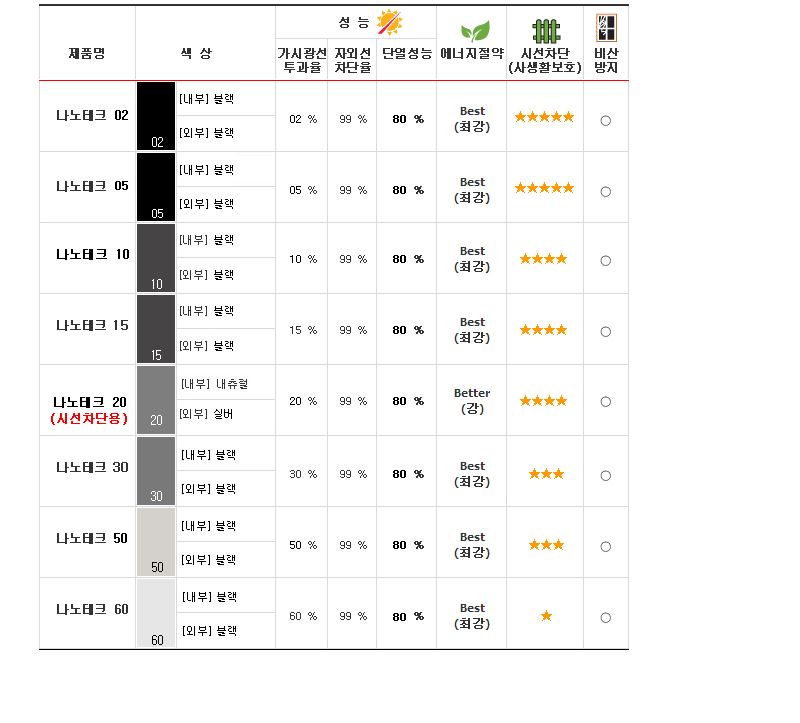Viewport: 800px width, 723px height.
Task: Click the product name 나노테크 15
Action: pos(92,325)
